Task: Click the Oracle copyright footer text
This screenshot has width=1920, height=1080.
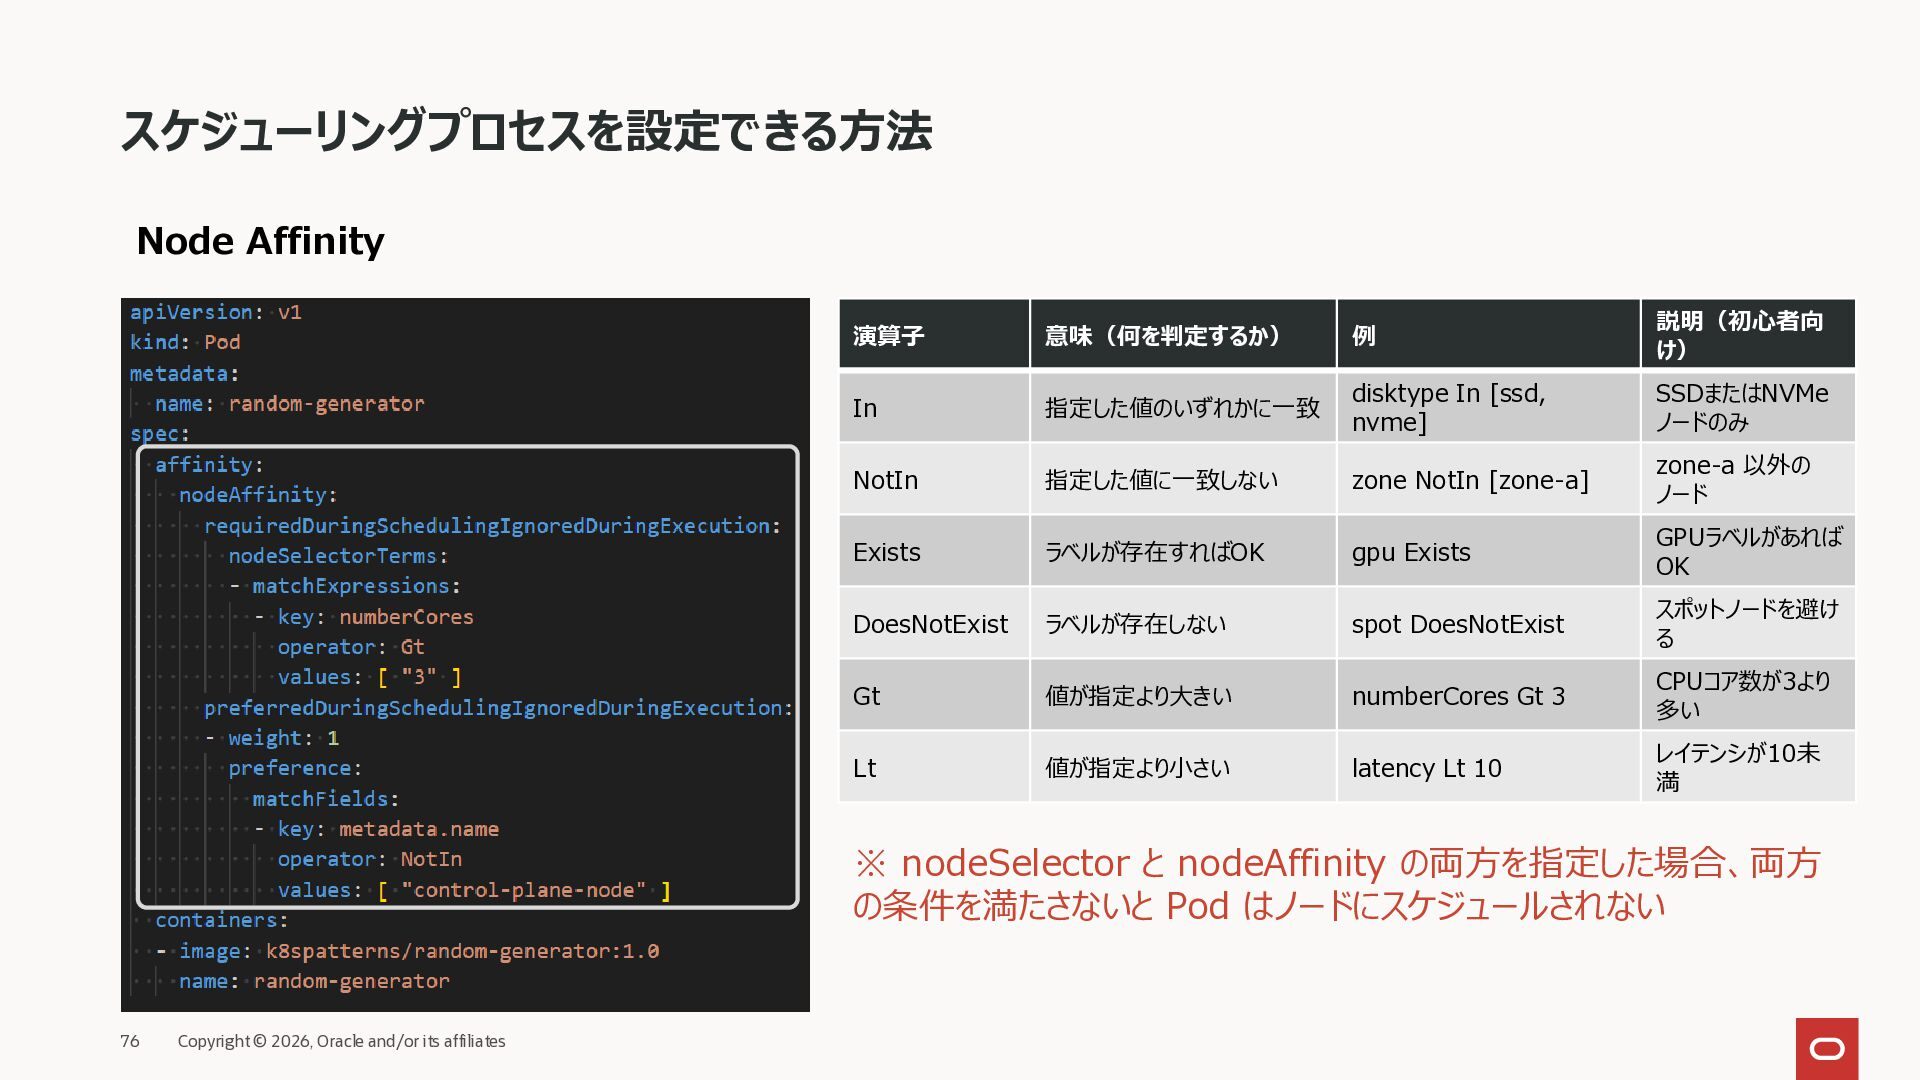Action: [x=341, y=1041]
